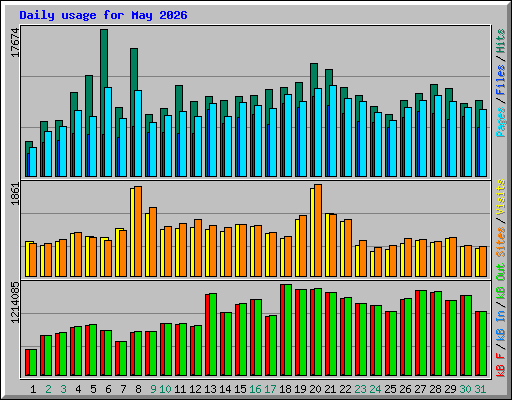Click day label 19 on x-axis
This screenshot has height=400, width=512.
[x=300, y=389]
